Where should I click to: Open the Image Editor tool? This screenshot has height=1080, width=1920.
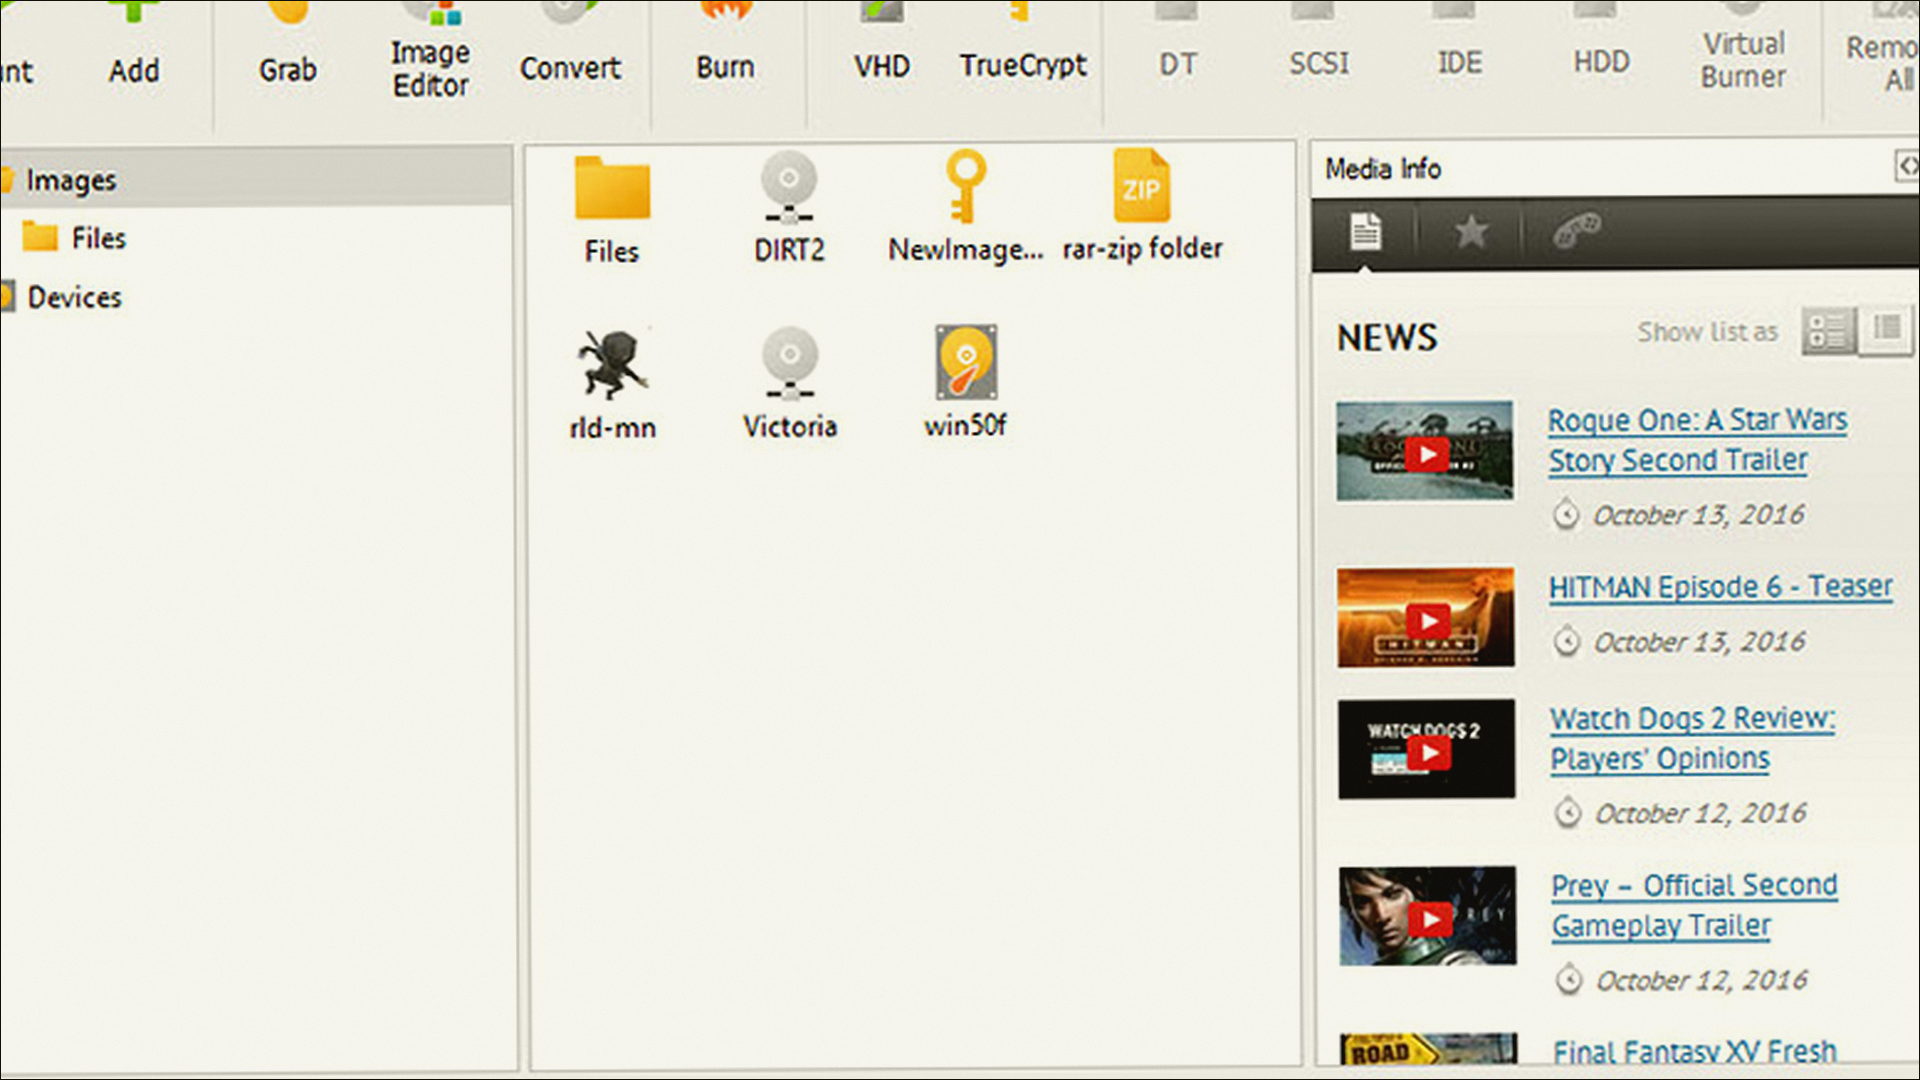point(430,50)
